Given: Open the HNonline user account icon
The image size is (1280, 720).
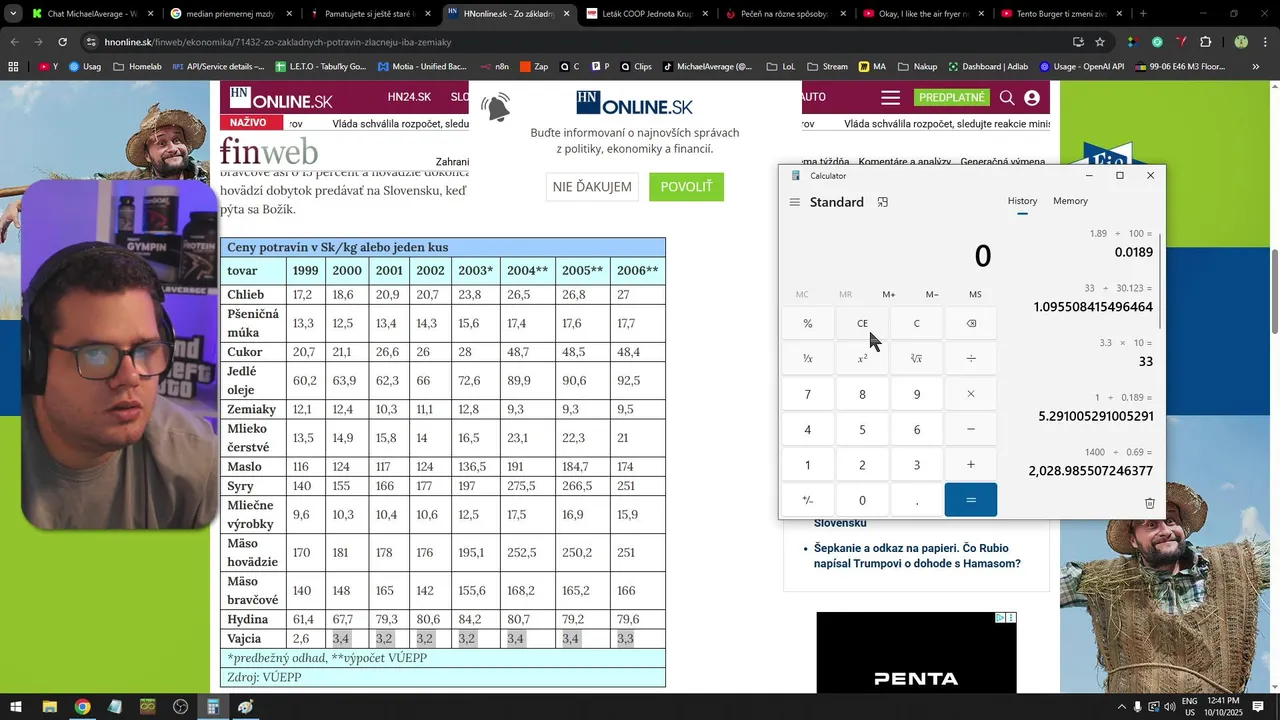Looking at the screenshot, I should coord(1032,98).
